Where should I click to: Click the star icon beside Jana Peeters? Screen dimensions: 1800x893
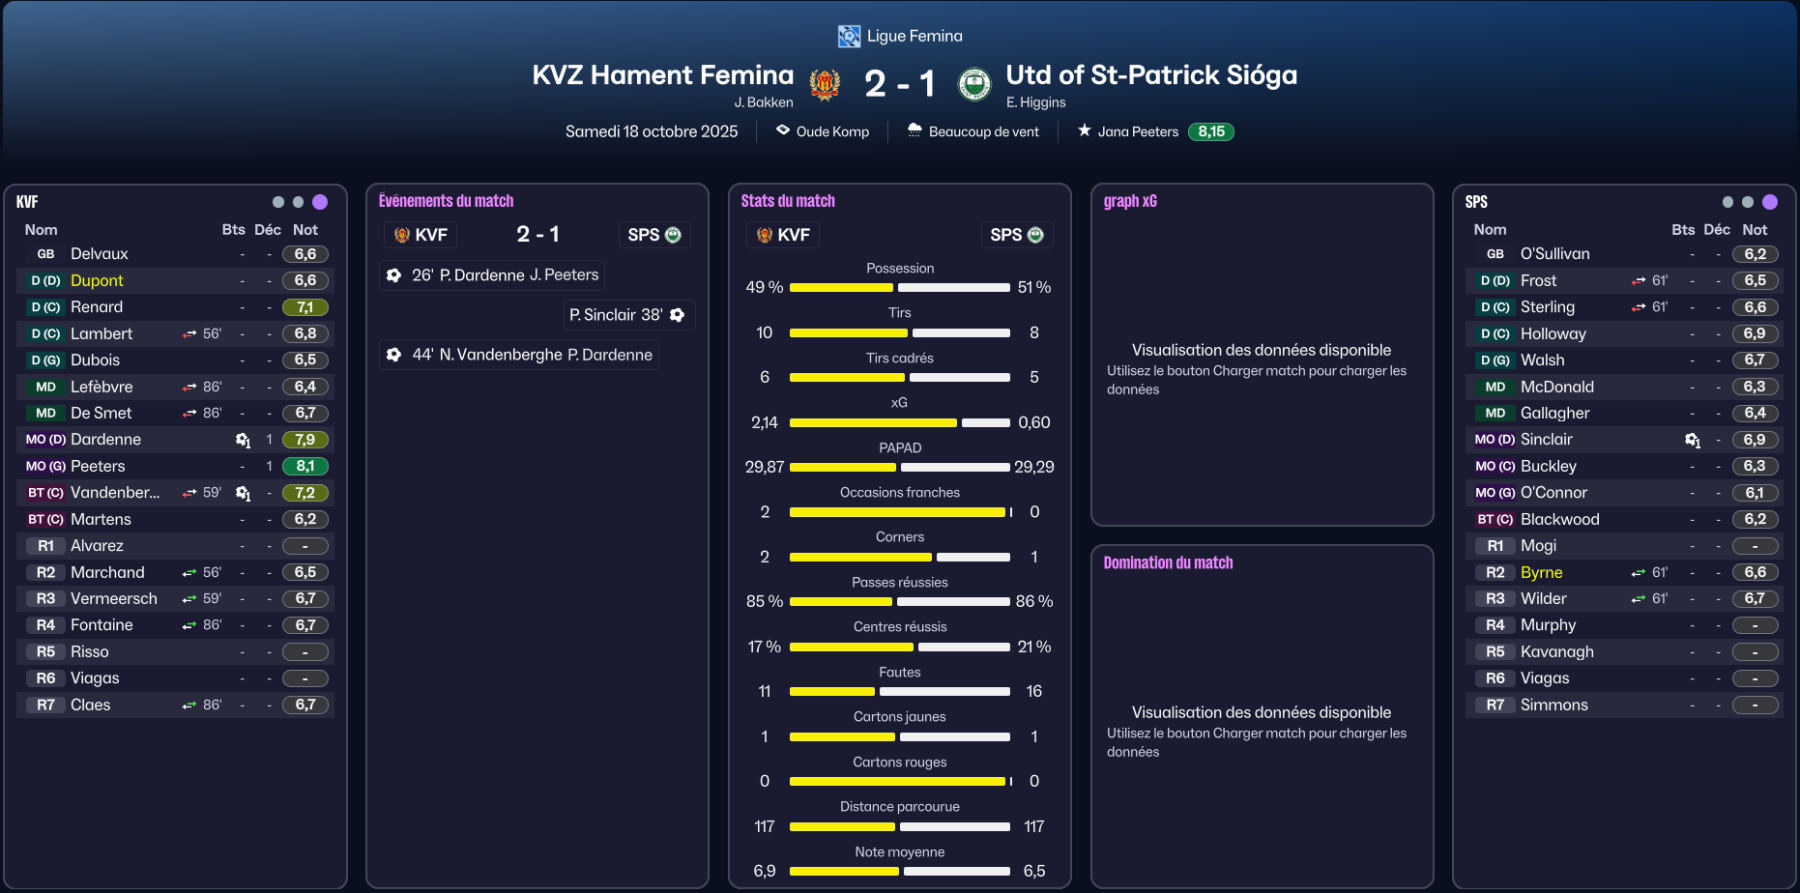[x=1084, y=130]
